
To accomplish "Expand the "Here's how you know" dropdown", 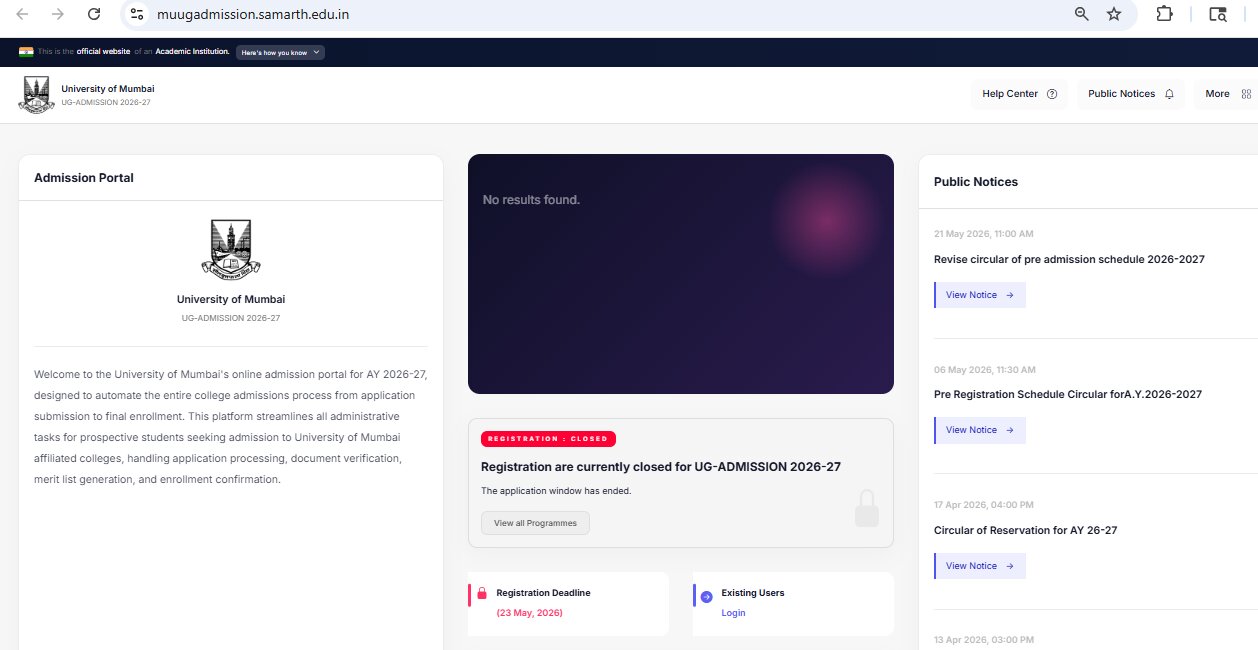I will click(x=280, y=52).
